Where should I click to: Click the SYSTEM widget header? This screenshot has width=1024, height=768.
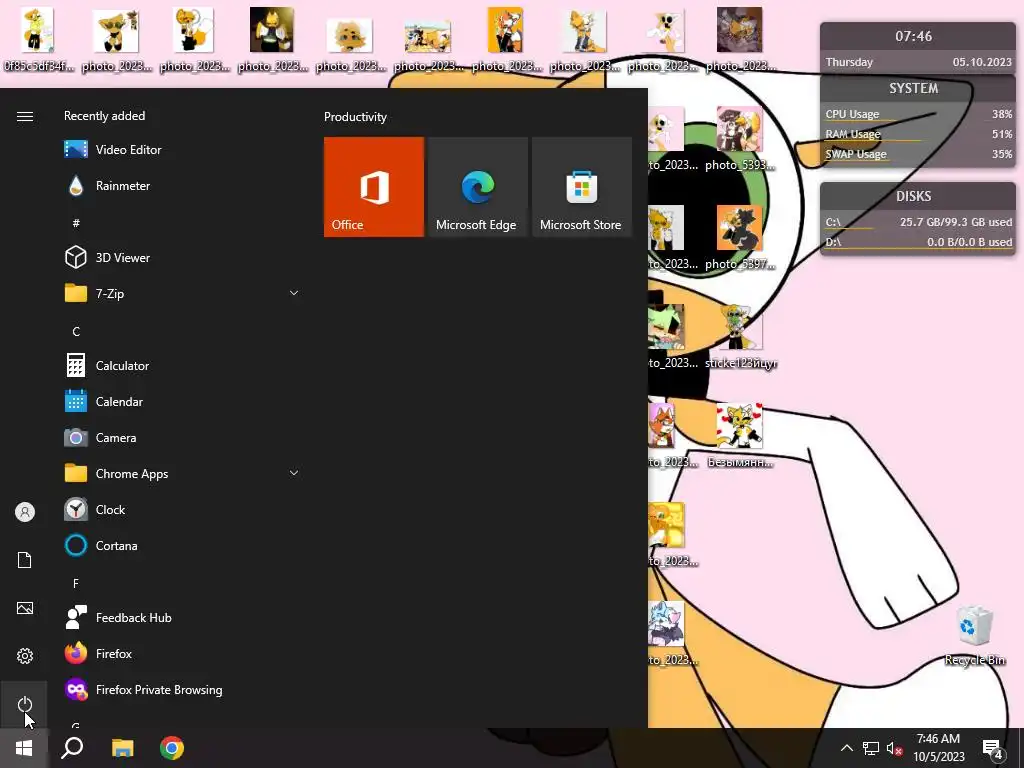[913, 89]
